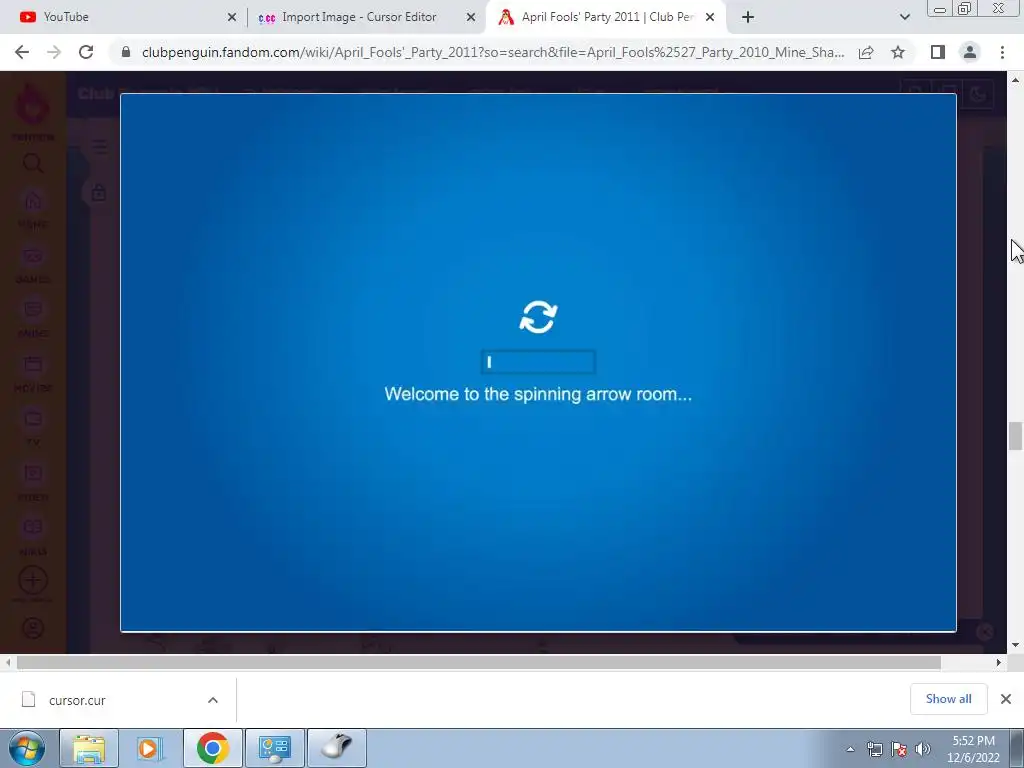Image resolution: width=1024 pixels, height=768 pixels.
Task: Switch to Import Image - Cursor Editor tab
Action: [x=359, y=17]
